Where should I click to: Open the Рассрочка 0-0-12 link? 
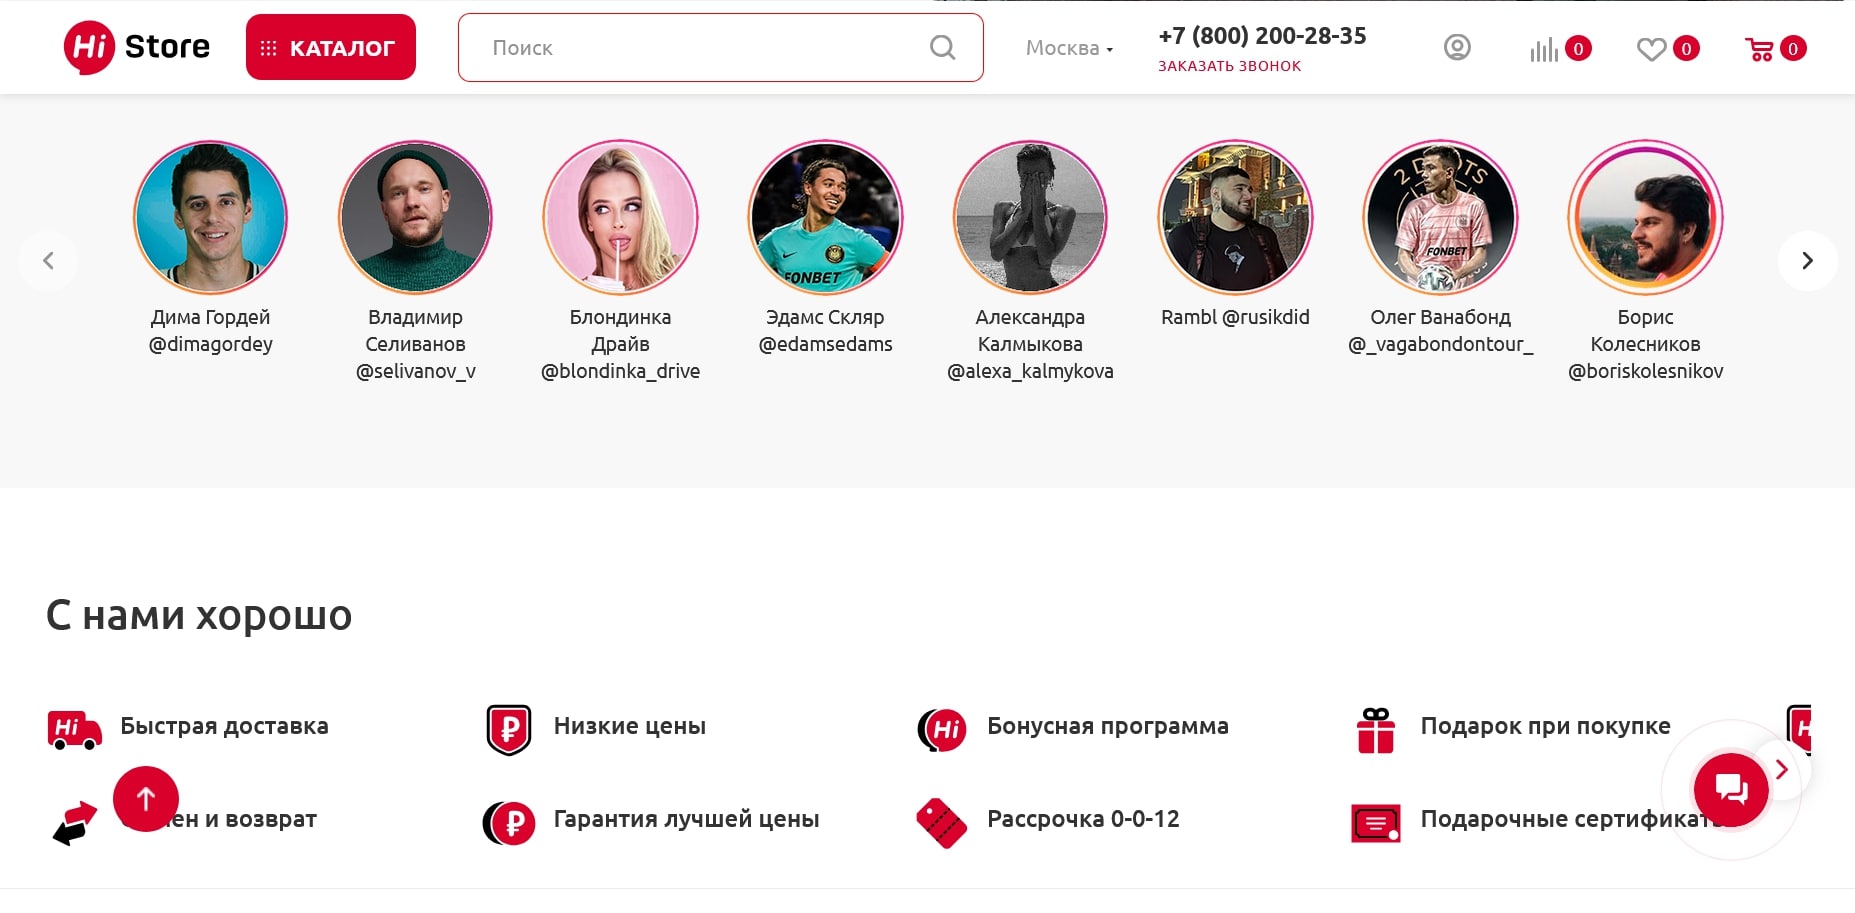point(1083,819)
